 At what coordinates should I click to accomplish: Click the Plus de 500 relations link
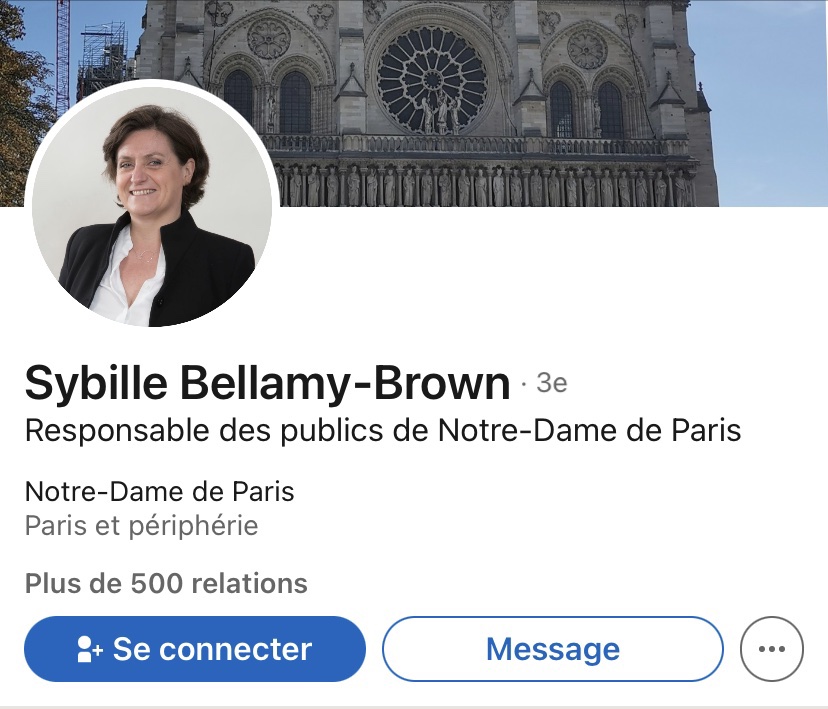(x=166, y=583)
